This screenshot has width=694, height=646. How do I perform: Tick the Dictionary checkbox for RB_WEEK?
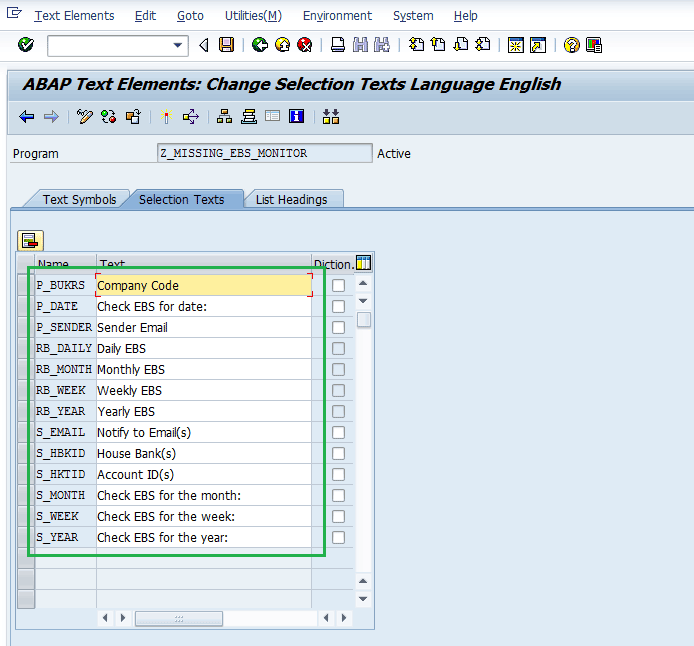point(339,390)
